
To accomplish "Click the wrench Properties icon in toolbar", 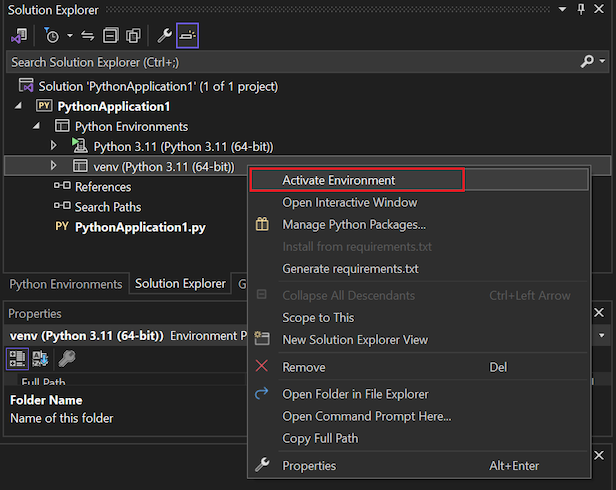I will [x=165, y=36].
